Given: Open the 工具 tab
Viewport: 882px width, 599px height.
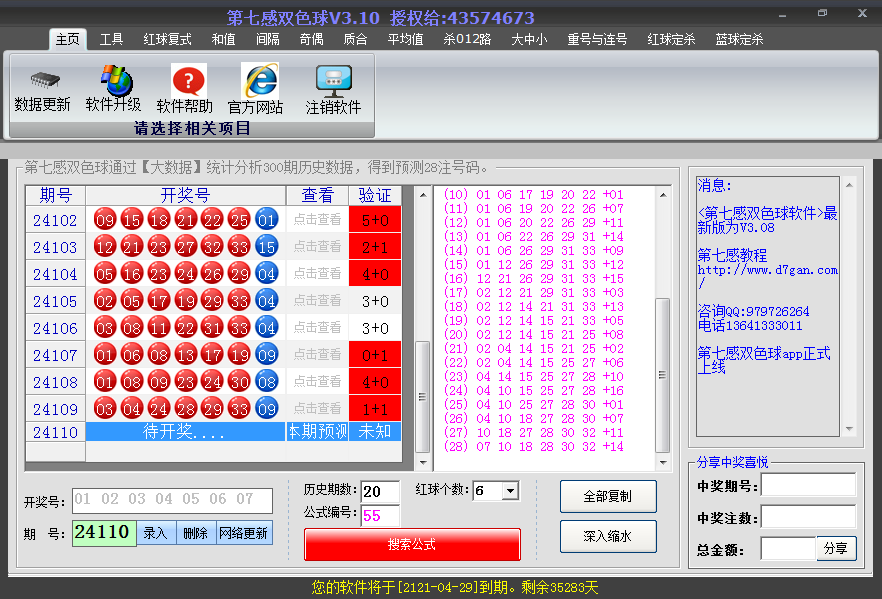Looking at the screenshot, I should pyautogui.click(x=111, y=39).
